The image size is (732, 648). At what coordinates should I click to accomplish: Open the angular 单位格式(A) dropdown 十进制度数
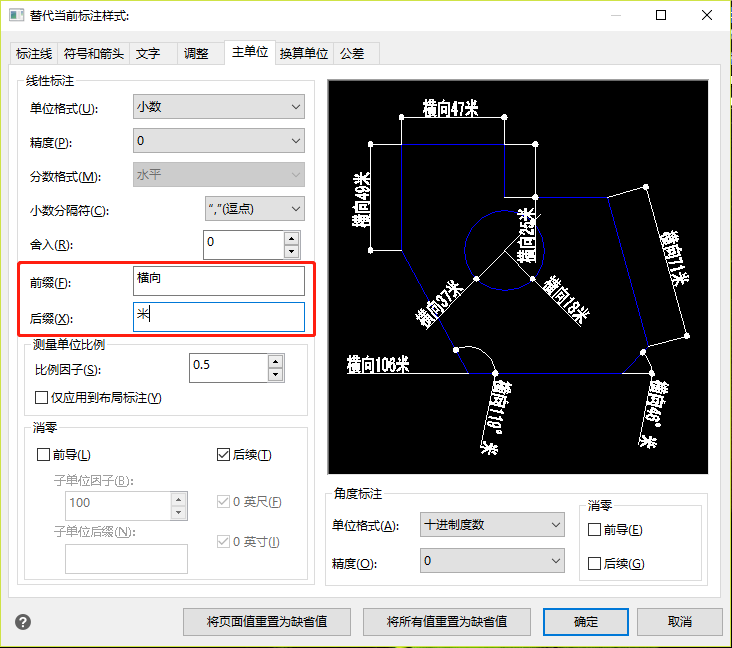tap(492, 525)
